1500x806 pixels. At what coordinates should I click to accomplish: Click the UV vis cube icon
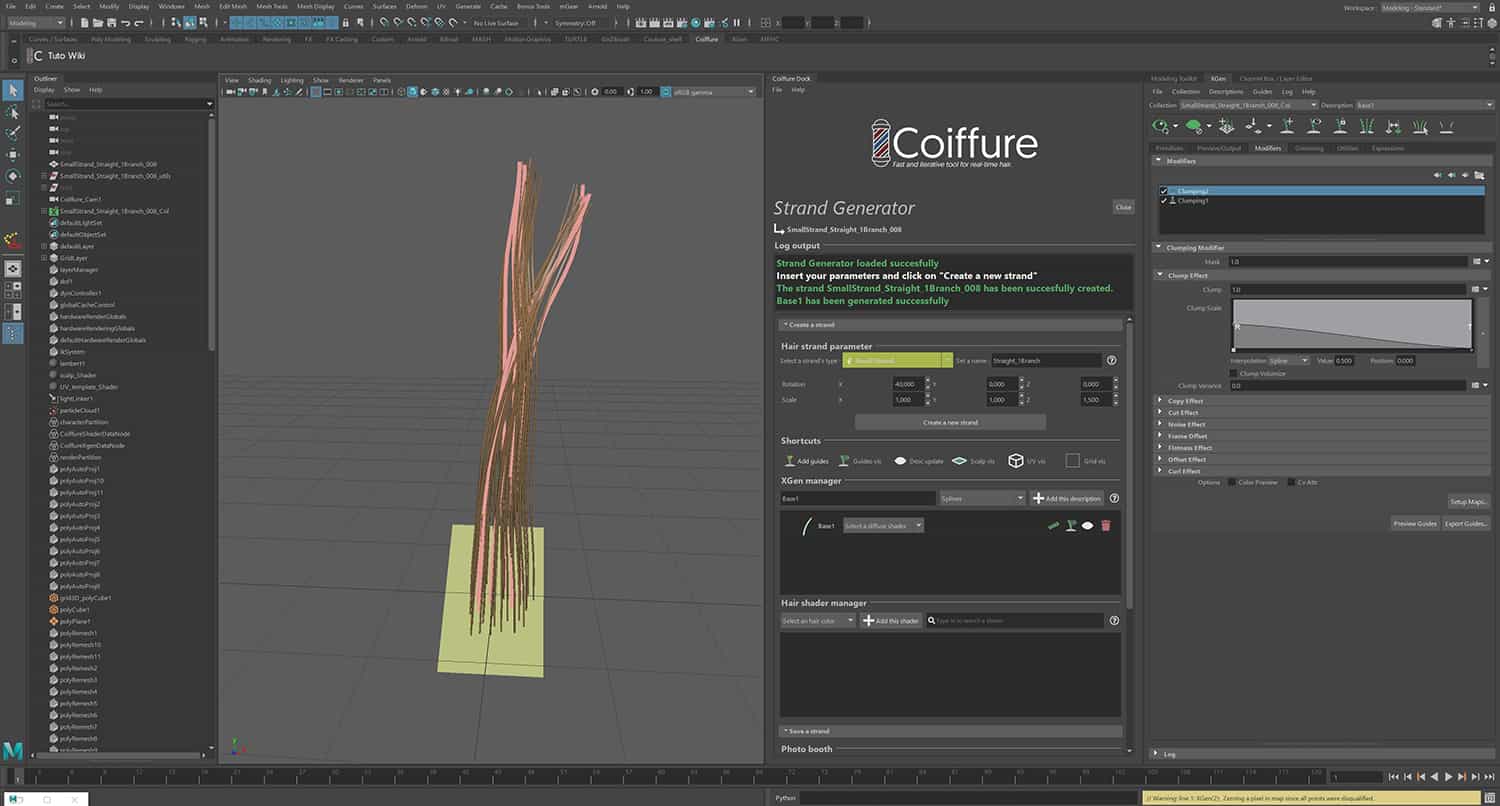coord(1015,461)
